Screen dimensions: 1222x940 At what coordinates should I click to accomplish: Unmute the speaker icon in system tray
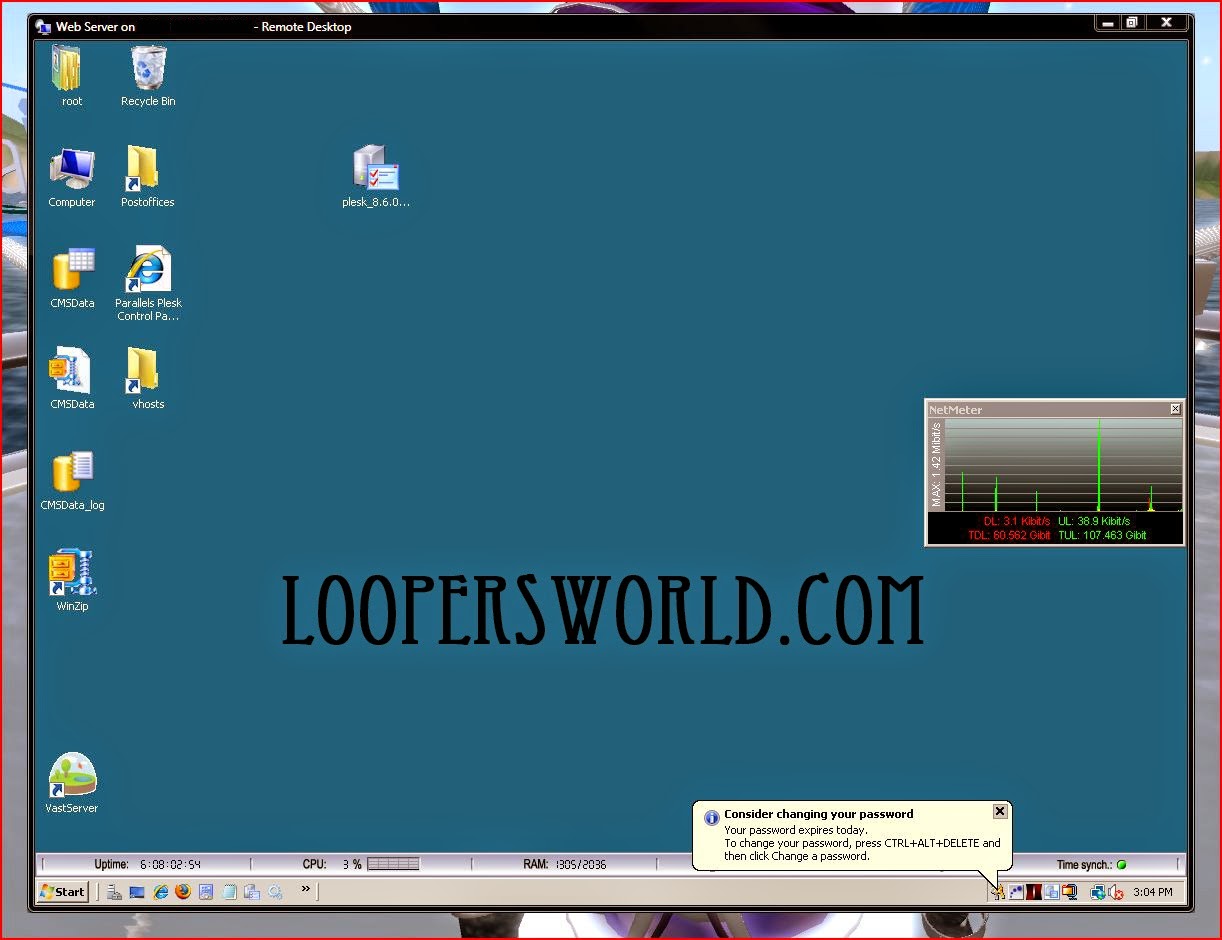1116,892
